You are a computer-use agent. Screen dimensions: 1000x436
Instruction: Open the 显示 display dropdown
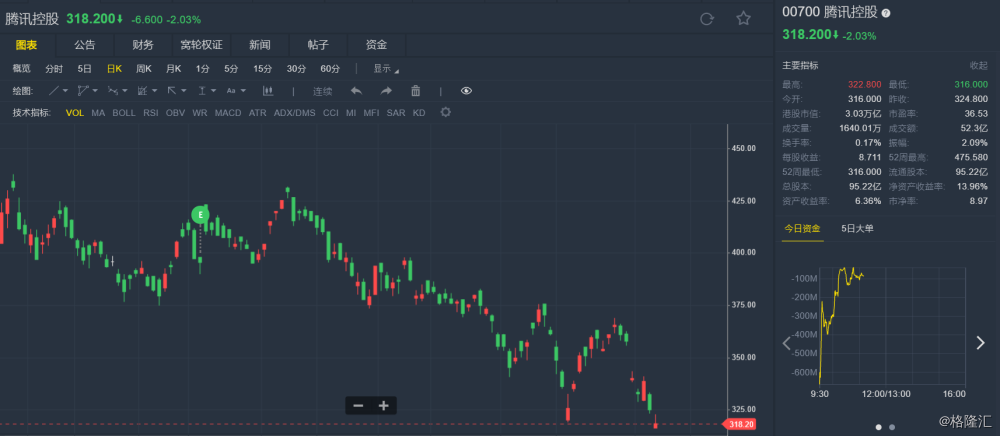[x=385, y=69]
